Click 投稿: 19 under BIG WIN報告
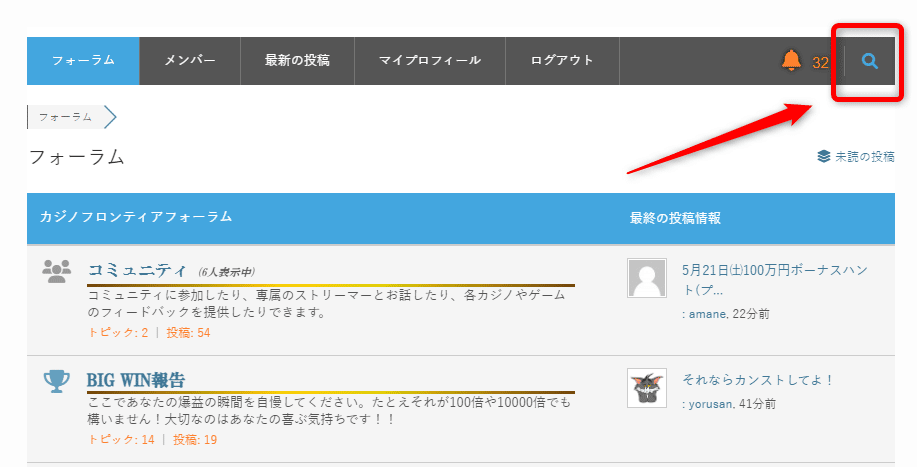The width and height of the screenshot is (917, 467). click(x=195, y=440)
